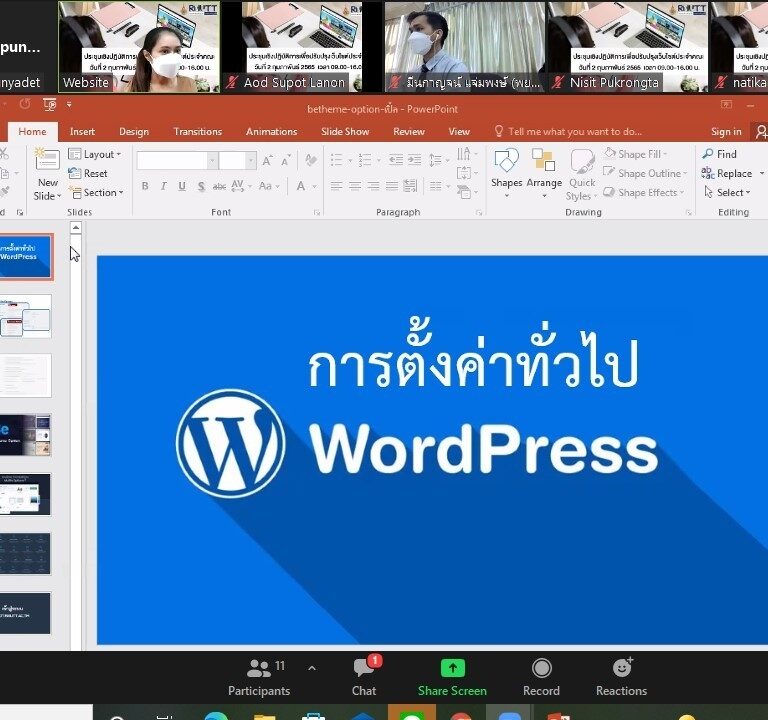The width and height of the screenshot is (768, 720).
Task: Open Align Text options
Action: [467, 173]
